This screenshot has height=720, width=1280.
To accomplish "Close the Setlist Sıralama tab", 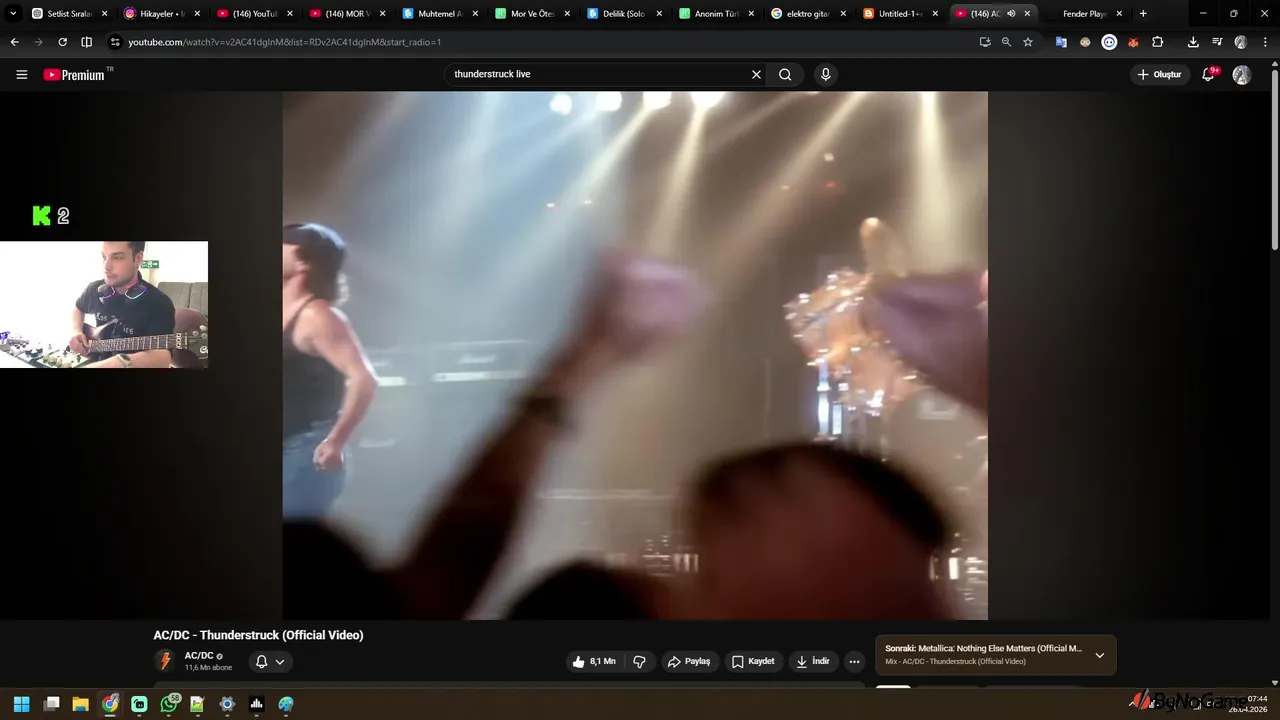I will click(x=105, y=14).
